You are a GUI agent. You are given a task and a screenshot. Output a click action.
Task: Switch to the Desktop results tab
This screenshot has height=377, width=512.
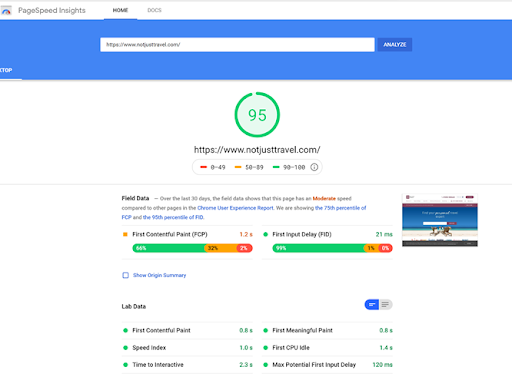click(6, 70)
